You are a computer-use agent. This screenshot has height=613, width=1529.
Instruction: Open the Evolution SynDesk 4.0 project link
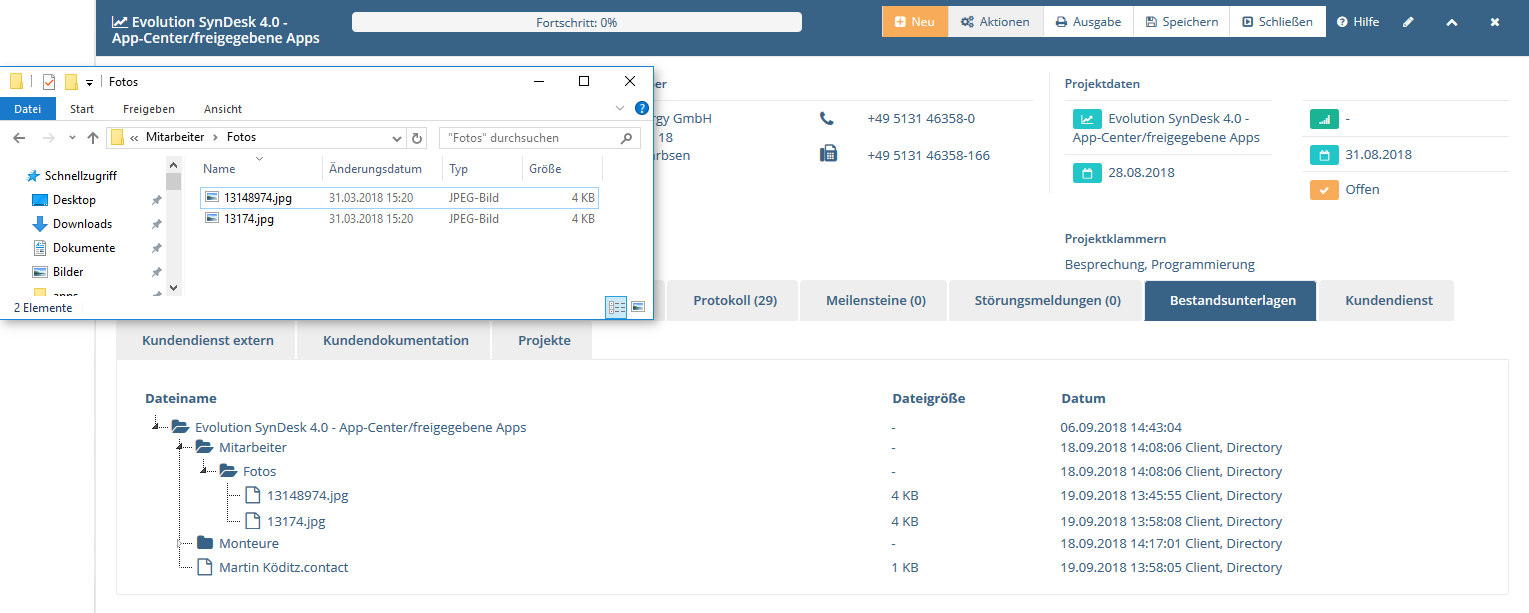click(x=1166, y=128)
